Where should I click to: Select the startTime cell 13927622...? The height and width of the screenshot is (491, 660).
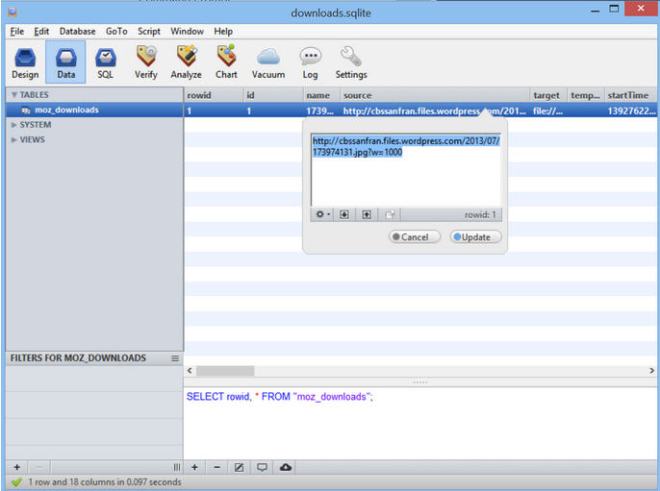click(x=630, y=111)
